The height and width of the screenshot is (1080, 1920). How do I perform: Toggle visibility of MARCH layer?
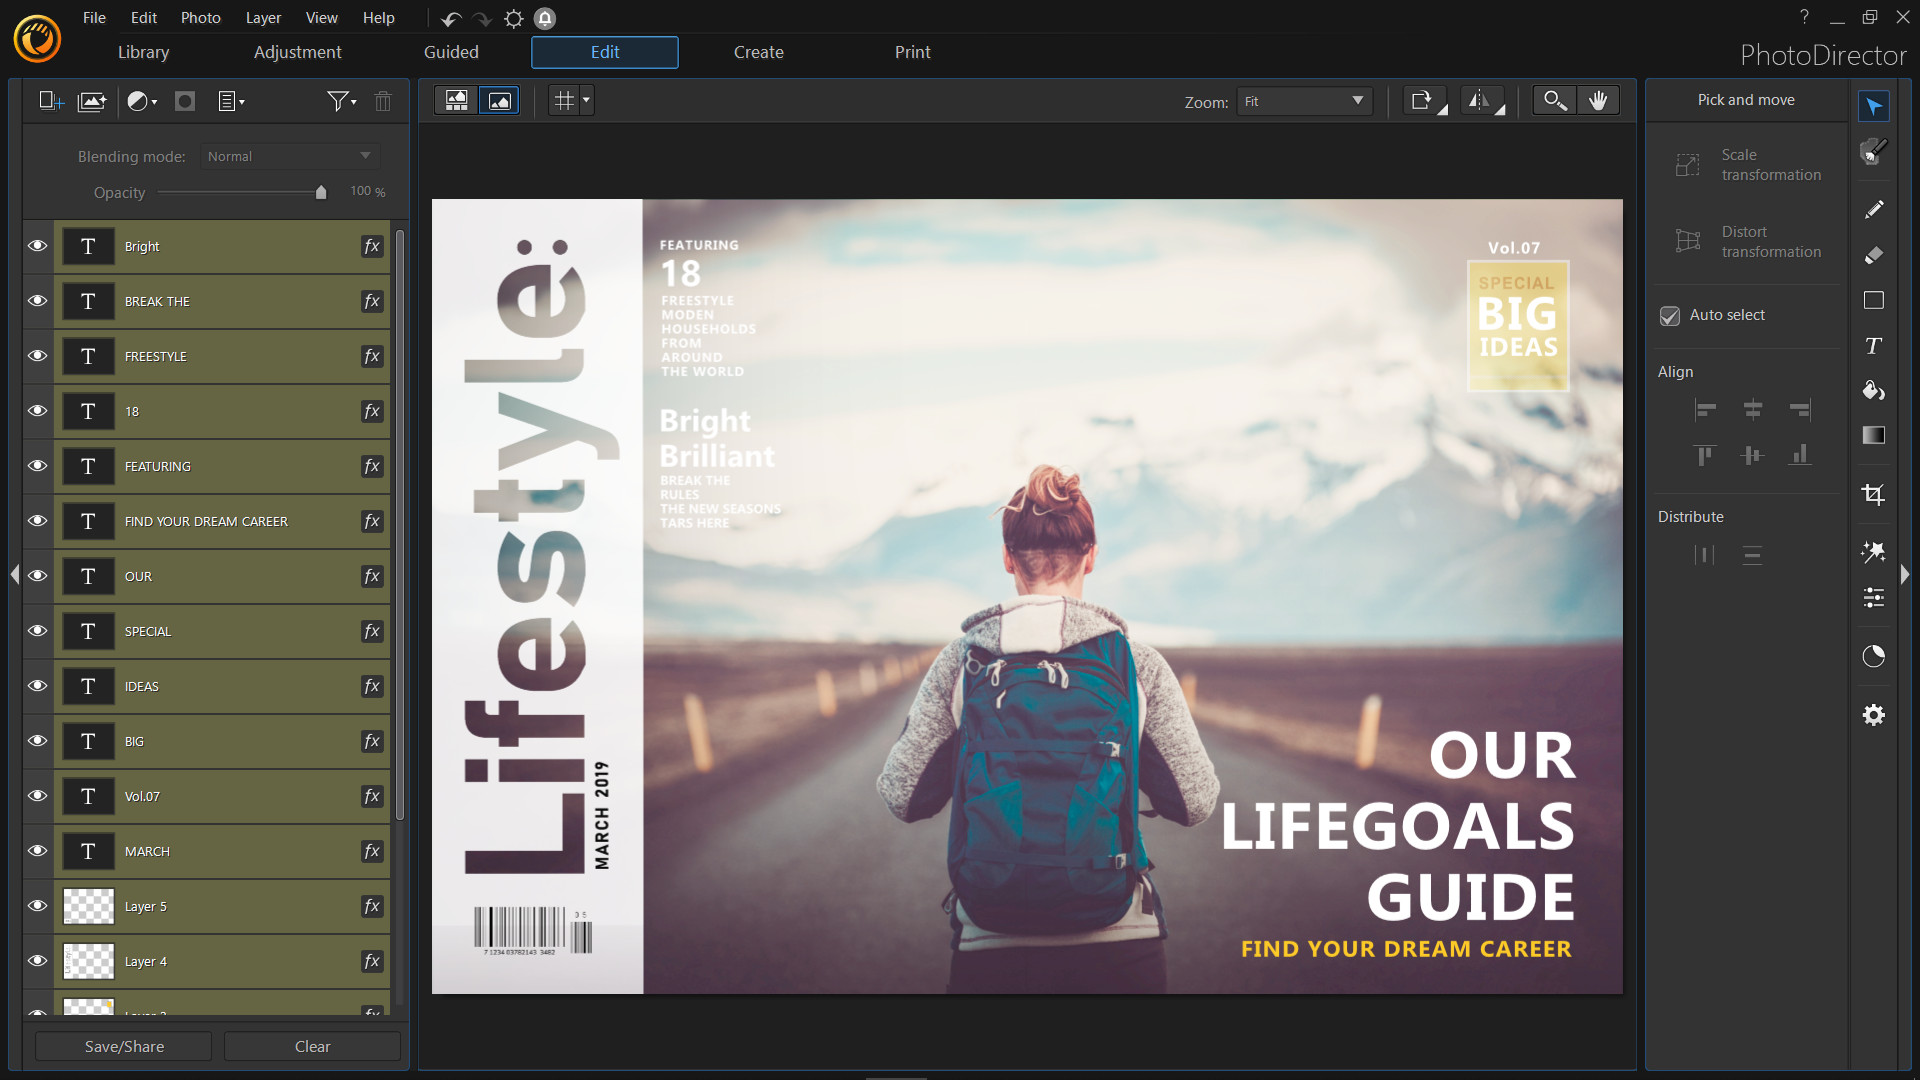click(x=36, y=851)
